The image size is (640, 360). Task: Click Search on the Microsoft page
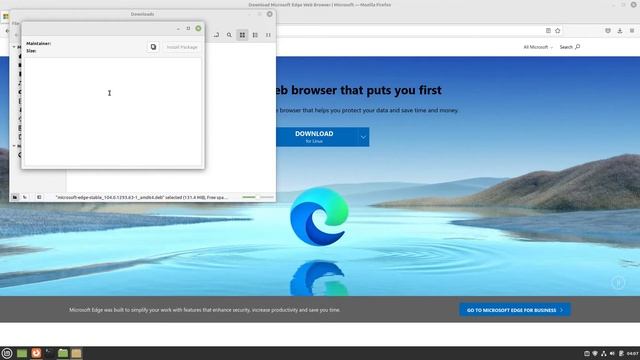click(569, 47)
